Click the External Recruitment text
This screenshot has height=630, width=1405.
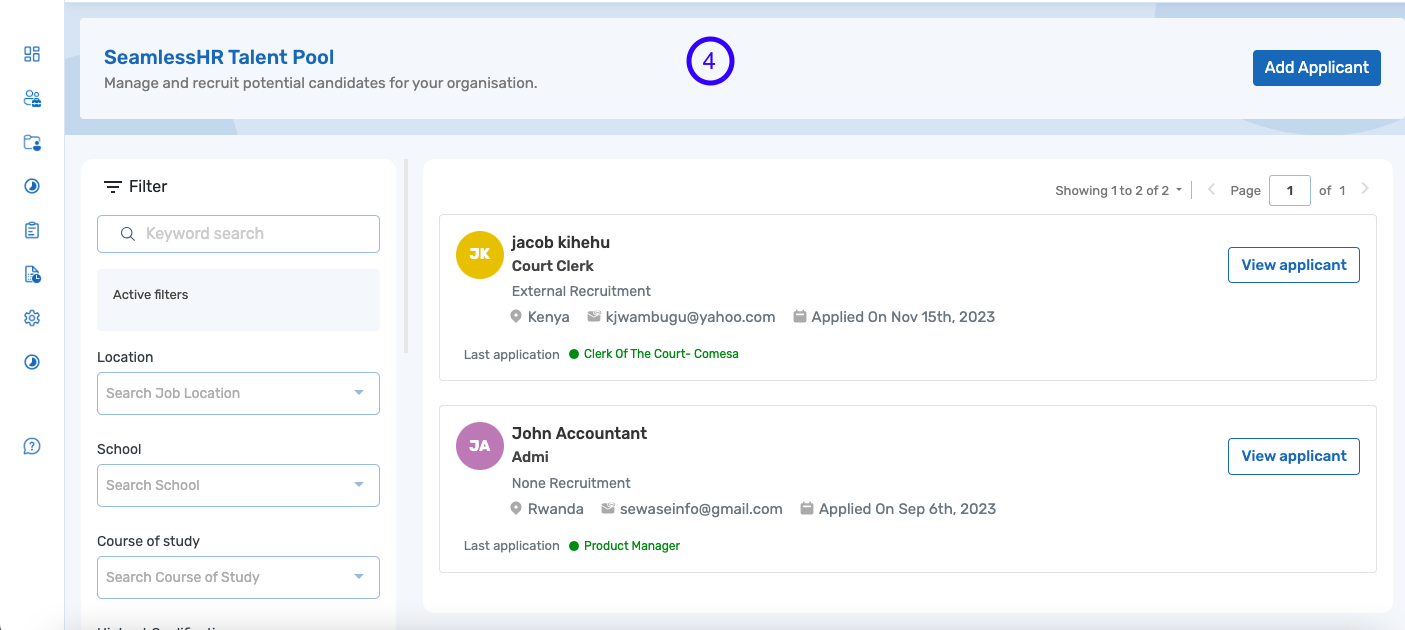(x=581, y=291)
